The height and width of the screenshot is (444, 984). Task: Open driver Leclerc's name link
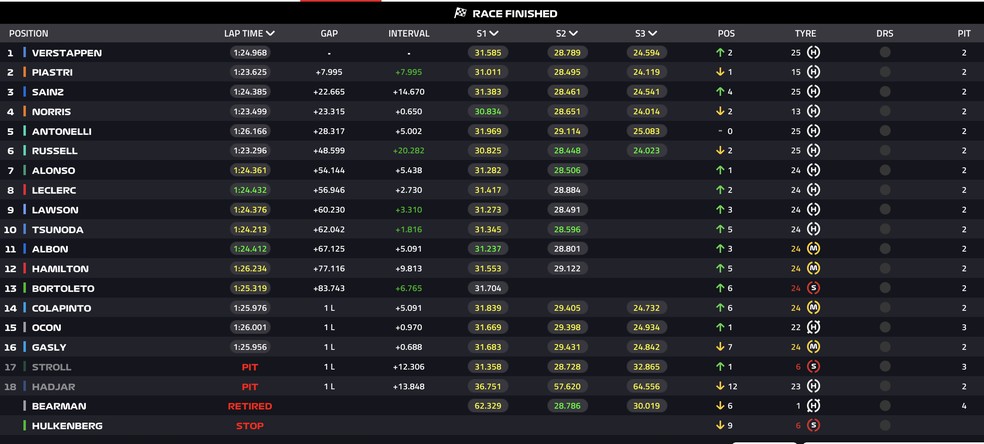tap(56, 190)
